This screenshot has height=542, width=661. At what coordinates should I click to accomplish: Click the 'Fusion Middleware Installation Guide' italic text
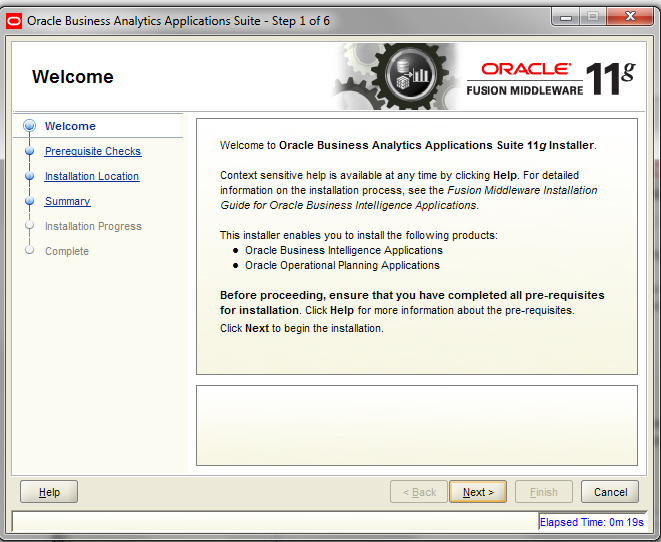pyautogui.click(x=408, y=198)
